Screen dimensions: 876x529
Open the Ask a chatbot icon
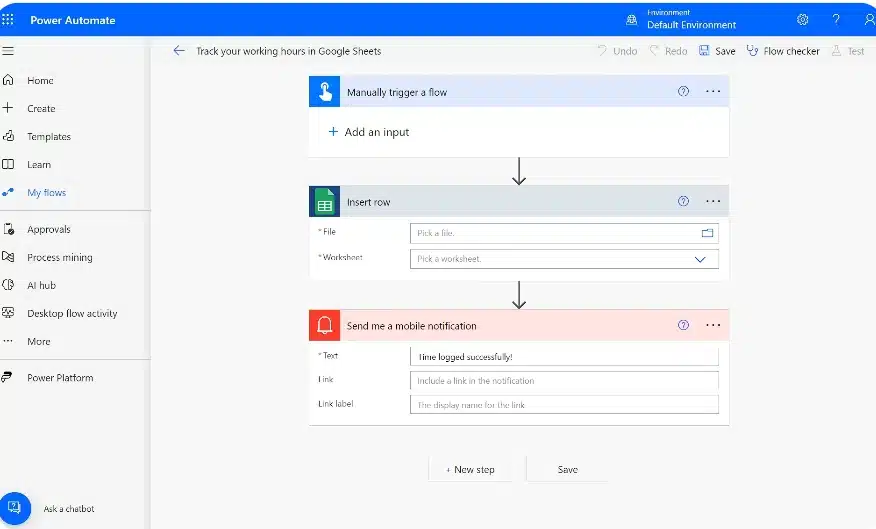point(15,508)
